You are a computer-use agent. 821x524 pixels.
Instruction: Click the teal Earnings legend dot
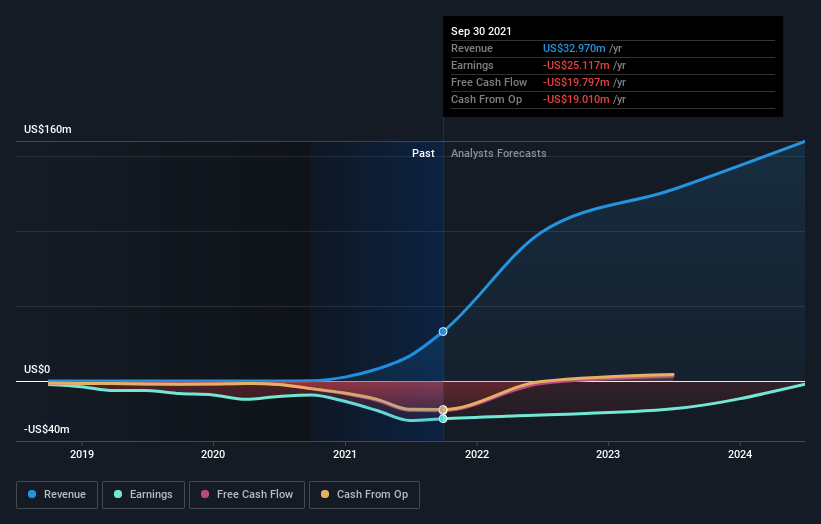pyautogui.click(x=118, y=494)
